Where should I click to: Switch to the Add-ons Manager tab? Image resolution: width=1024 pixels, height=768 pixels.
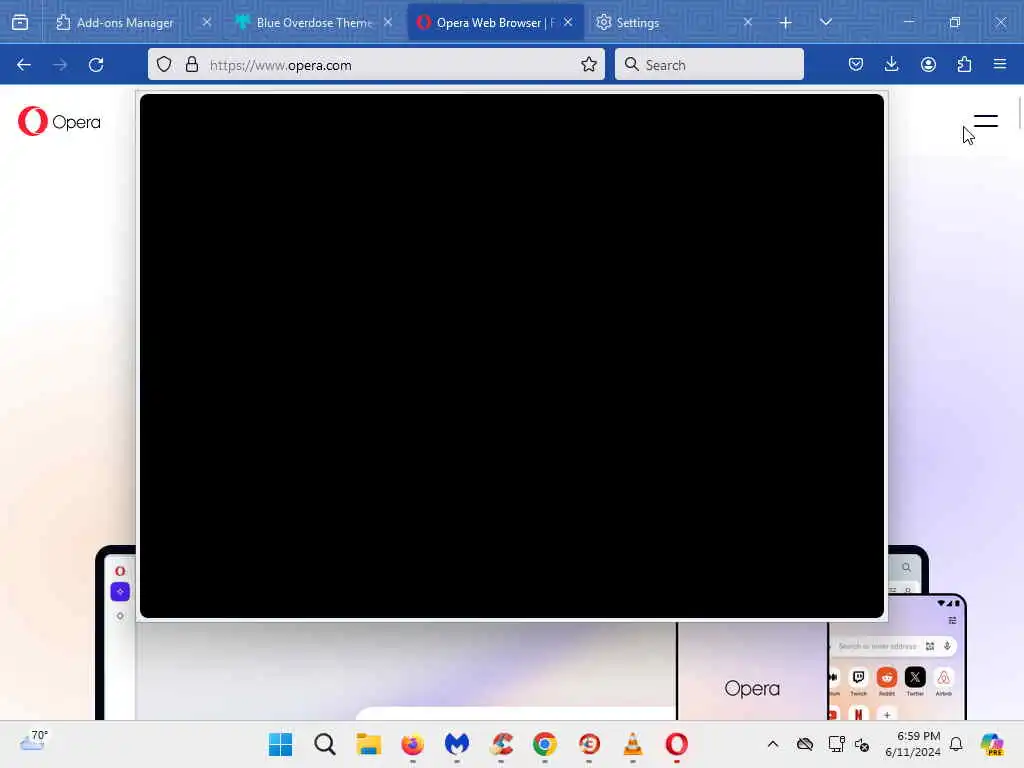tap(125, 23)
